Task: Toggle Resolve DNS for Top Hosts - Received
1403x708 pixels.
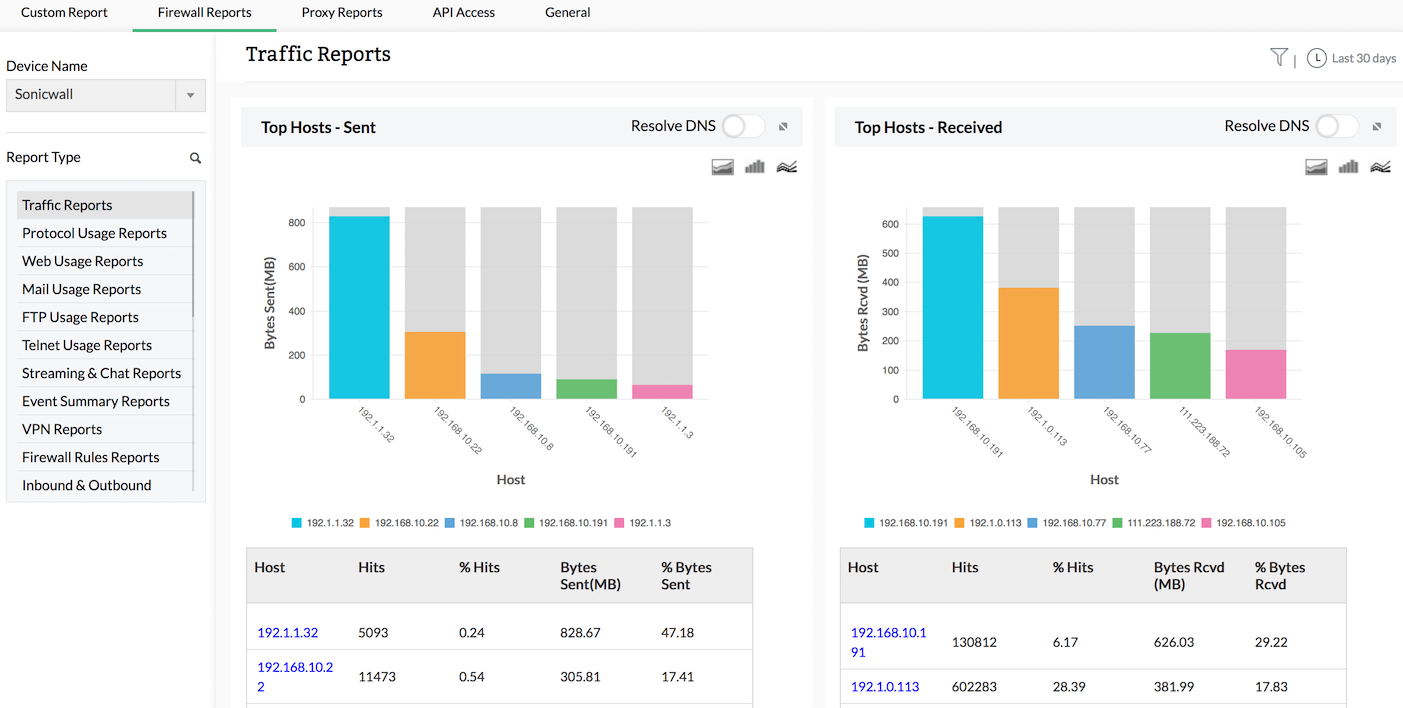Action: click(x=1337, y=126)
